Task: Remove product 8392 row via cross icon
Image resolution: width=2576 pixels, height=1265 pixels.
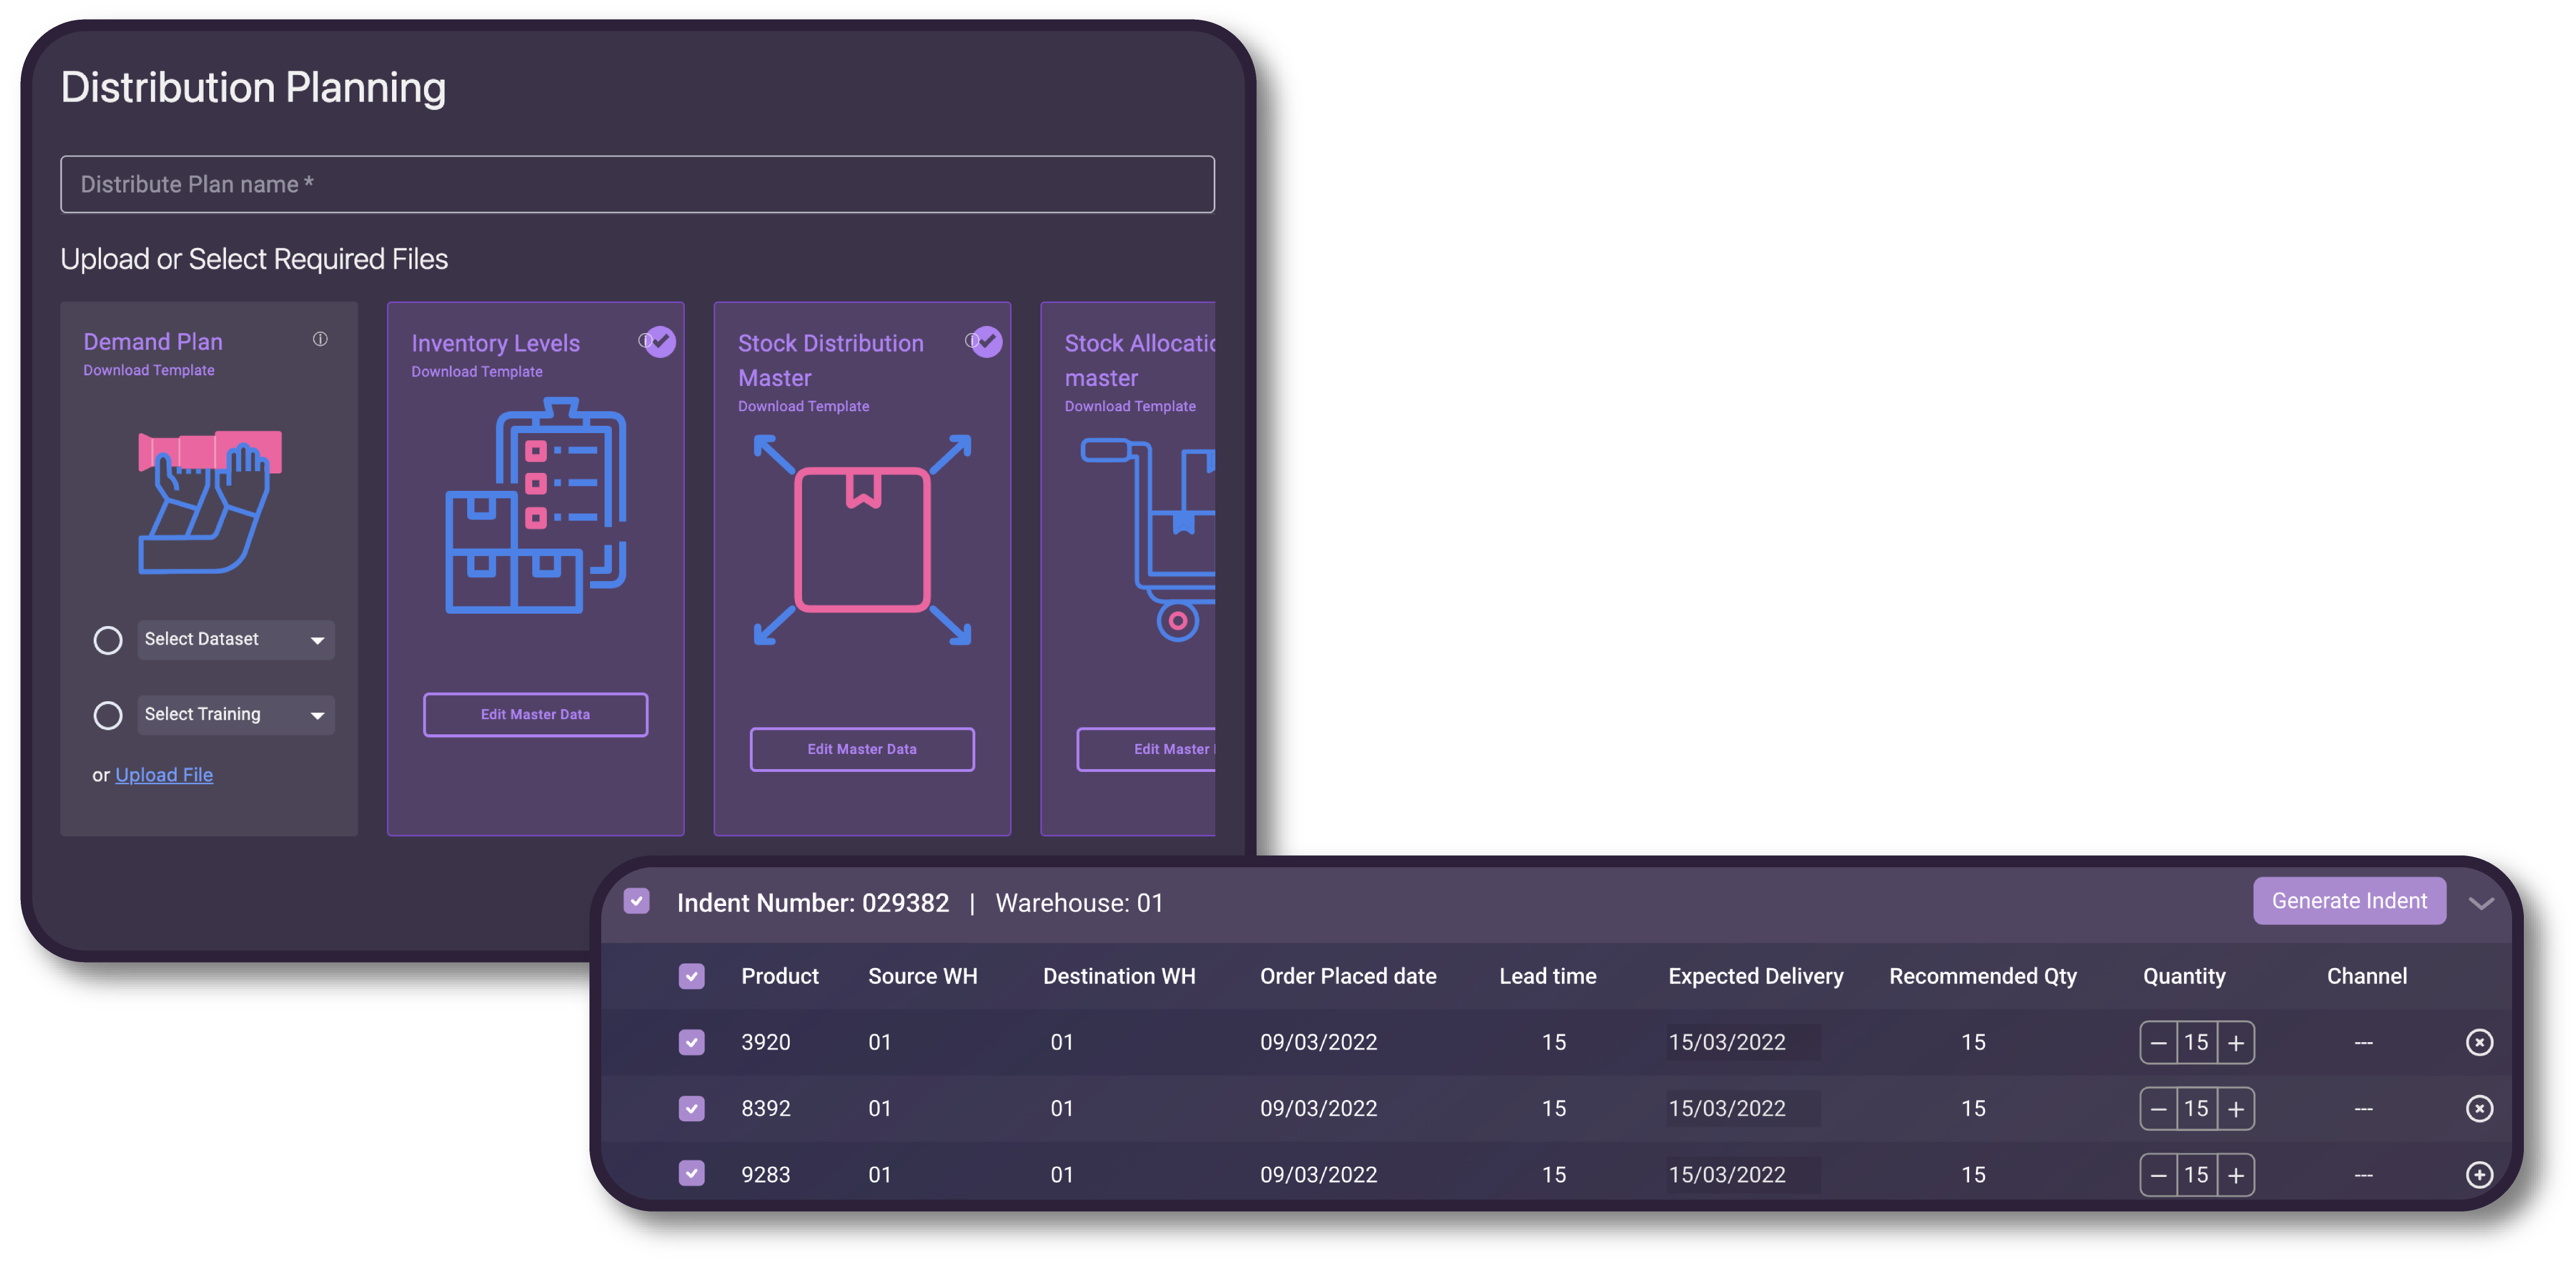Action: click(x=2480, y=1108)
